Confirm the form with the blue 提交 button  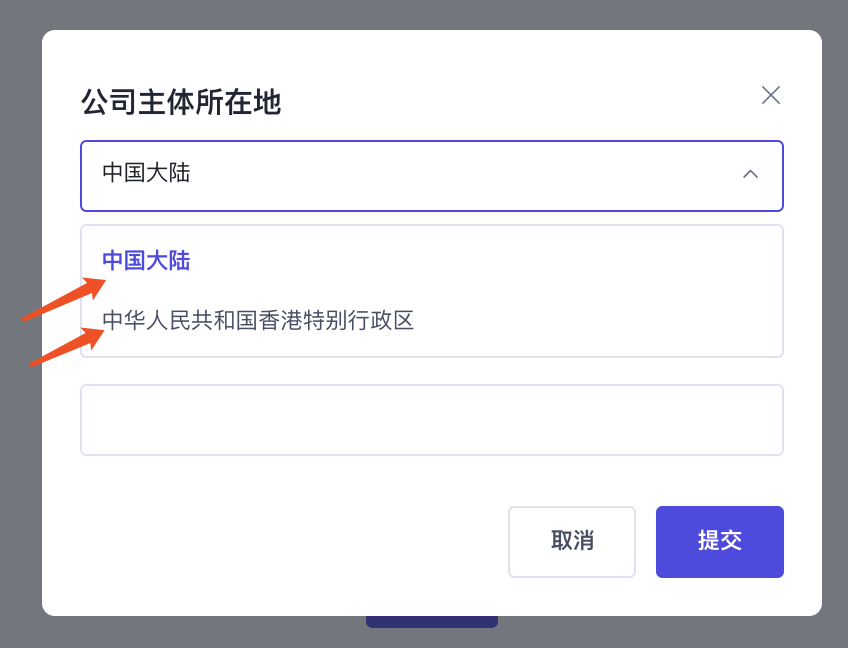719,541
